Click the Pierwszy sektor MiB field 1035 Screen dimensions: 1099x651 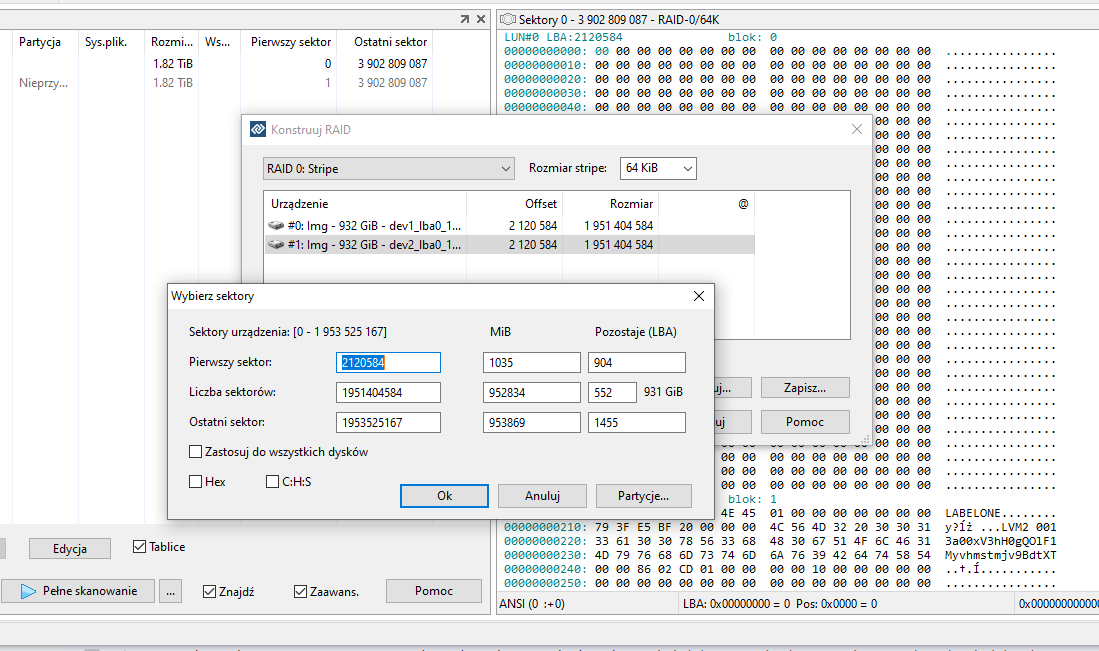pyautogui.click(x=531, y=362)
